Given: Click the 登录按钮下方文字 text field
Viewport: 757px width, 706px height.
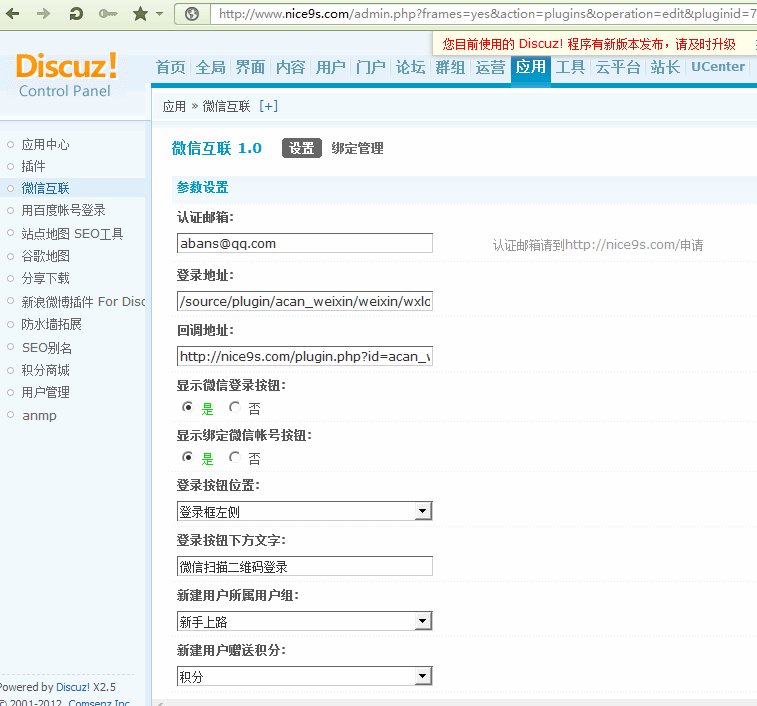Looking at the screenshot, I should coord(304,566).
